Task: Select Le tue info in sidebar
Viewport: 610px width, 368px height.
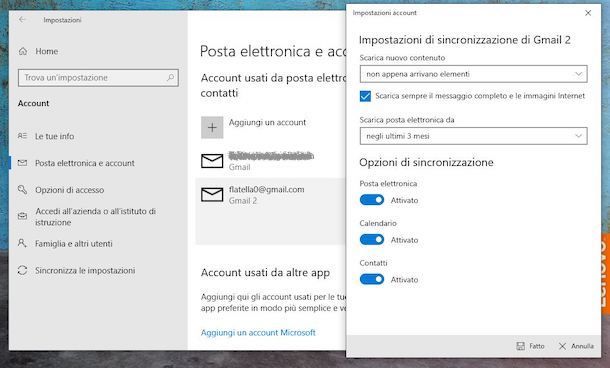Action: coord(54,136)
